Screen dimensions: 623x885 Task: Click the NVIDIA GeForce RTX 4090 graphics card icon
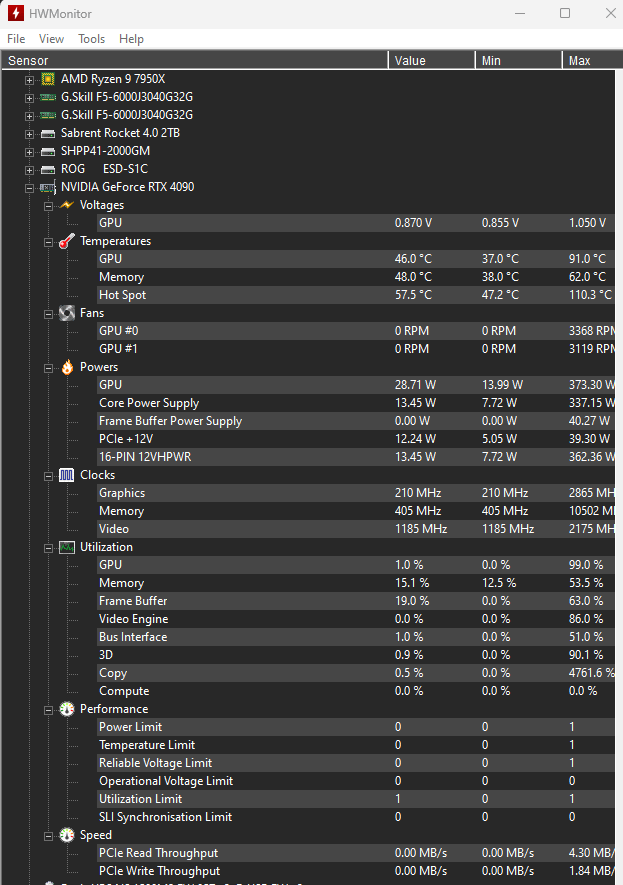(x=48, y=187)
